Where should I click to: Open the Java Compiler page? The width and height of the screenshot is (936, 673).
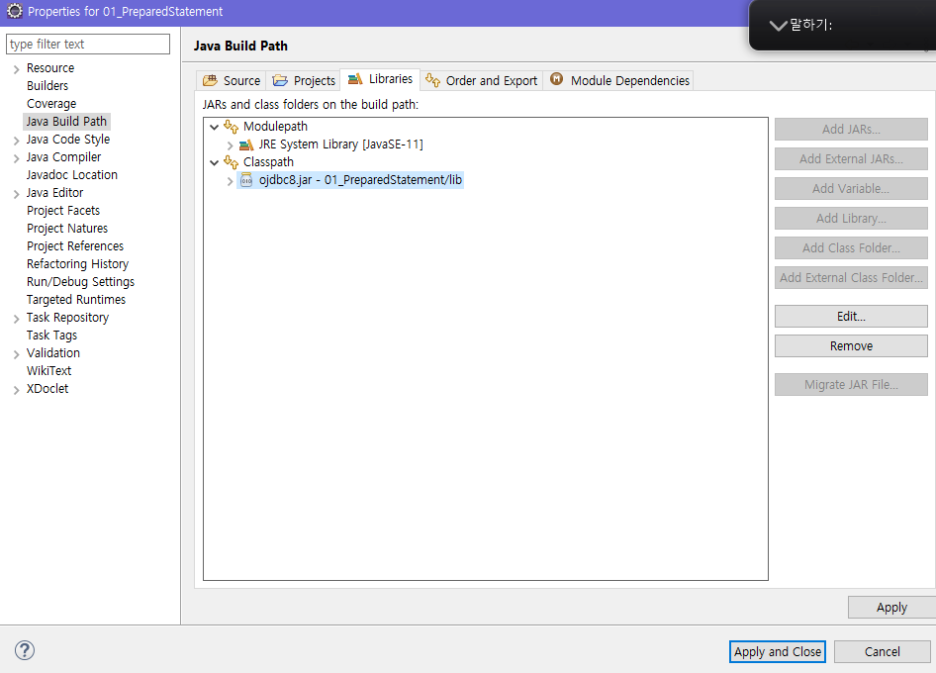(x=63, y=157)
